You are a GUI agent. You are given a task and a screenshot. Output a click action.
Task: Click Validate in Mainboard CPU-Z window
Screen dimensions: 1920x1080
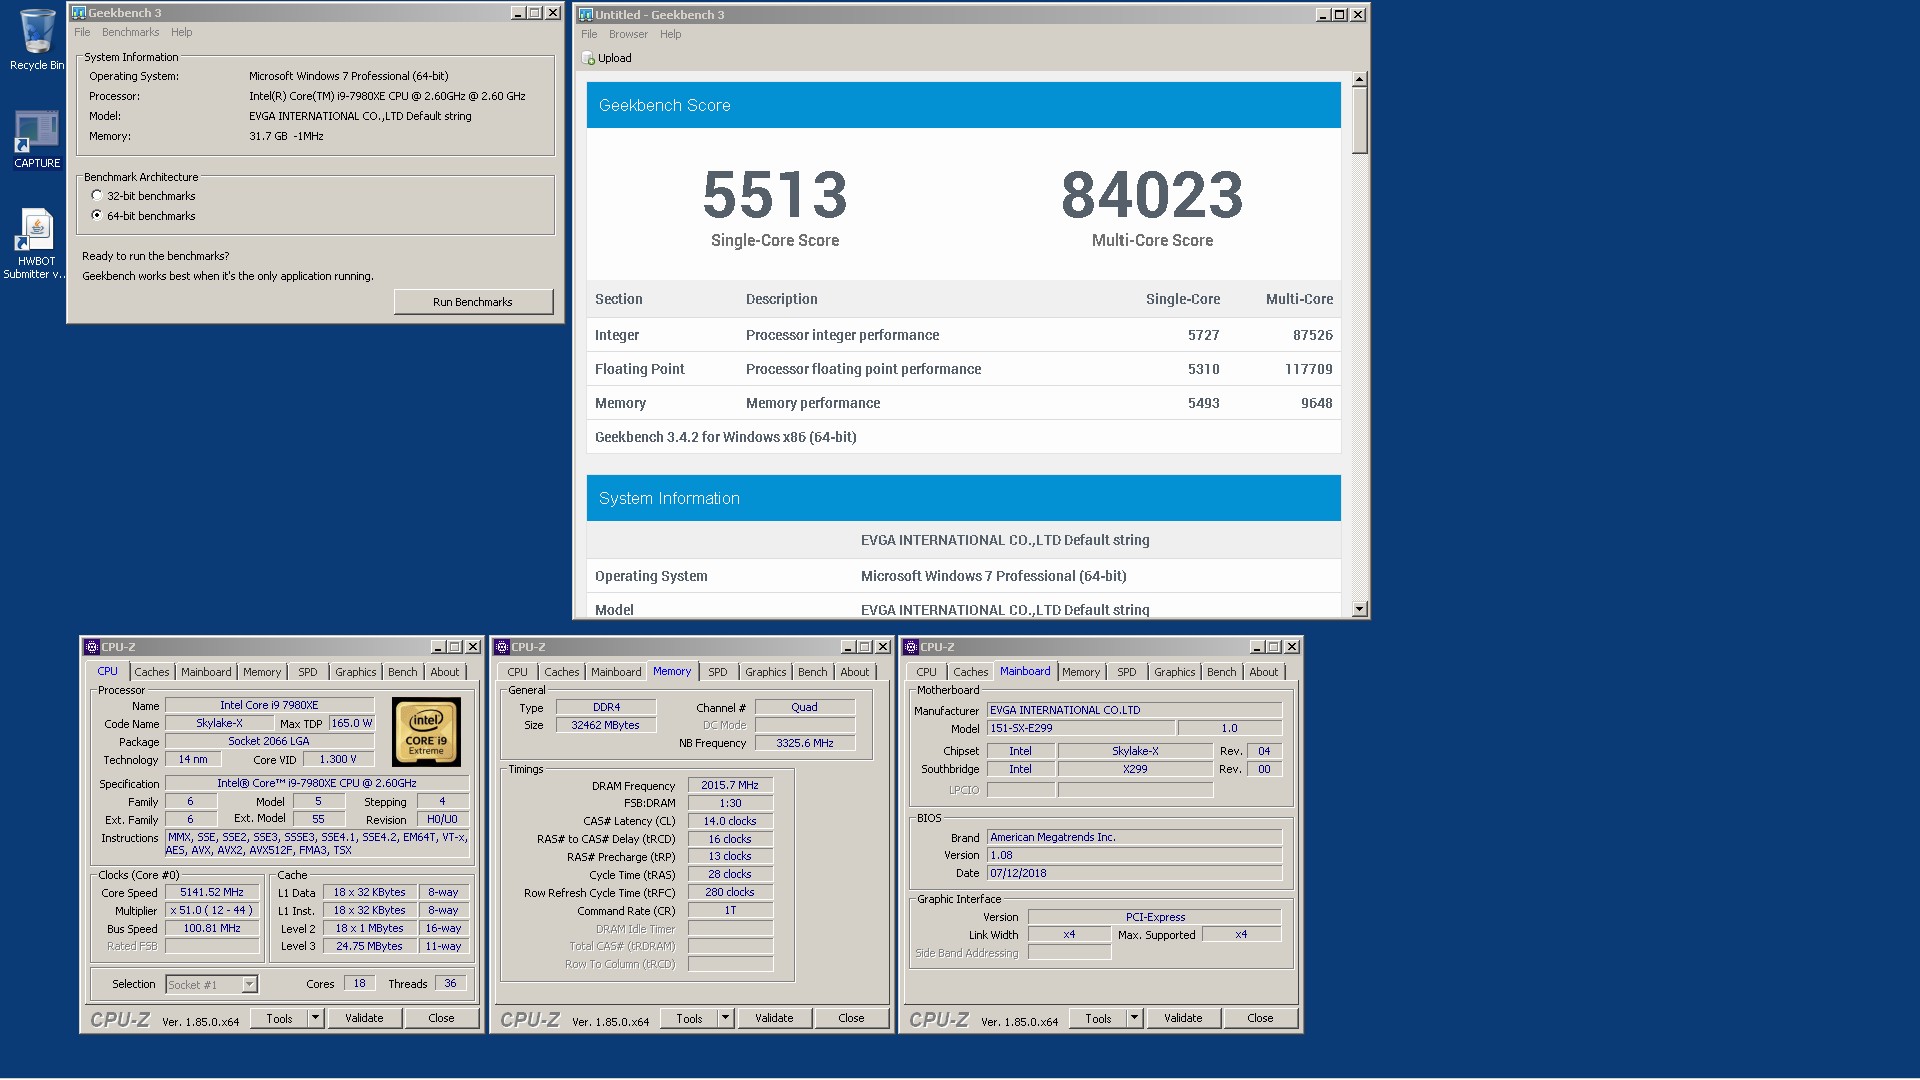click(1183, 1018)
